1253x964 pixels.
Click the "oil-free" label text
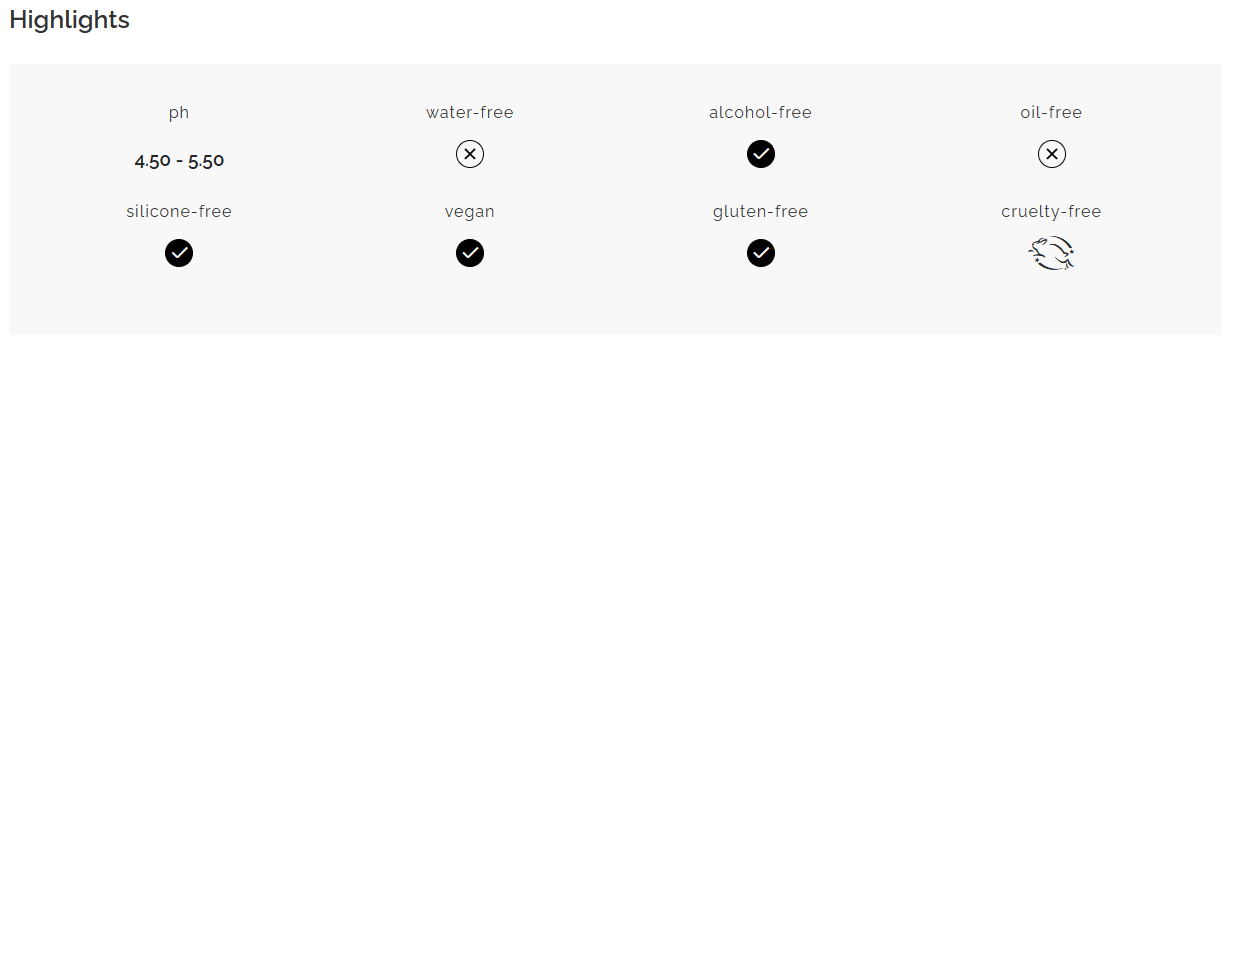1051,112
